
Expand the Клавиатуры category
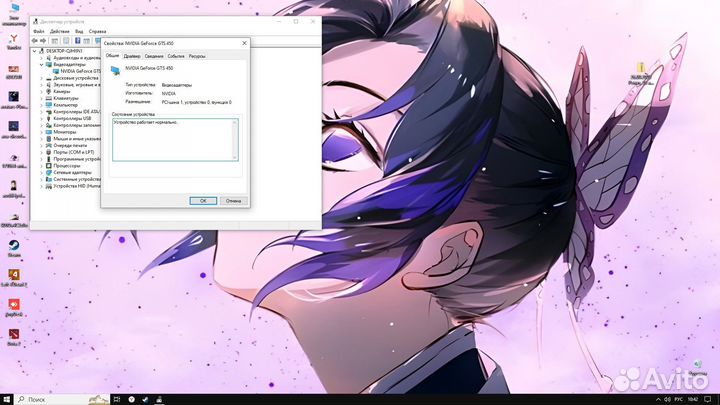pos(41,98)
